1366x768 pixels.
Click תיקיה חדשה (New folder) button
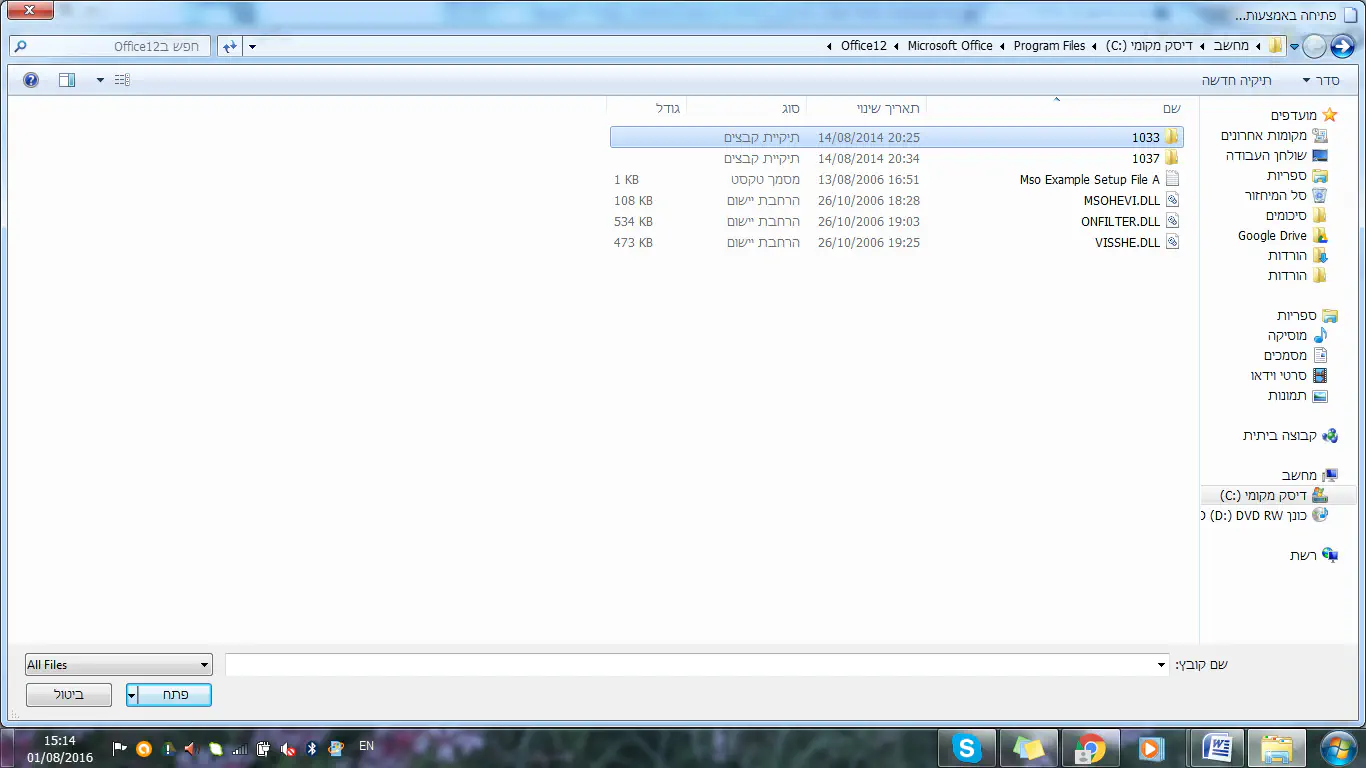(x=1236, y=80)
